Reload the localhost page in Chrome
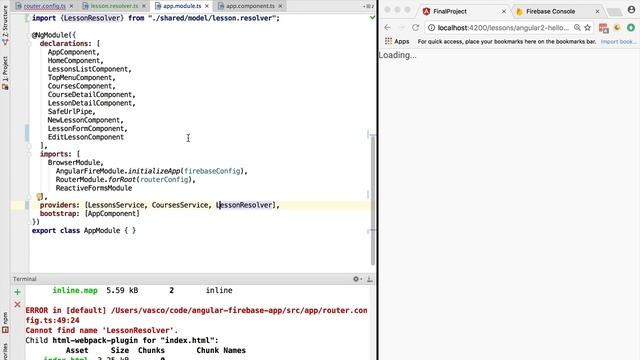 [x=416, y=27]
